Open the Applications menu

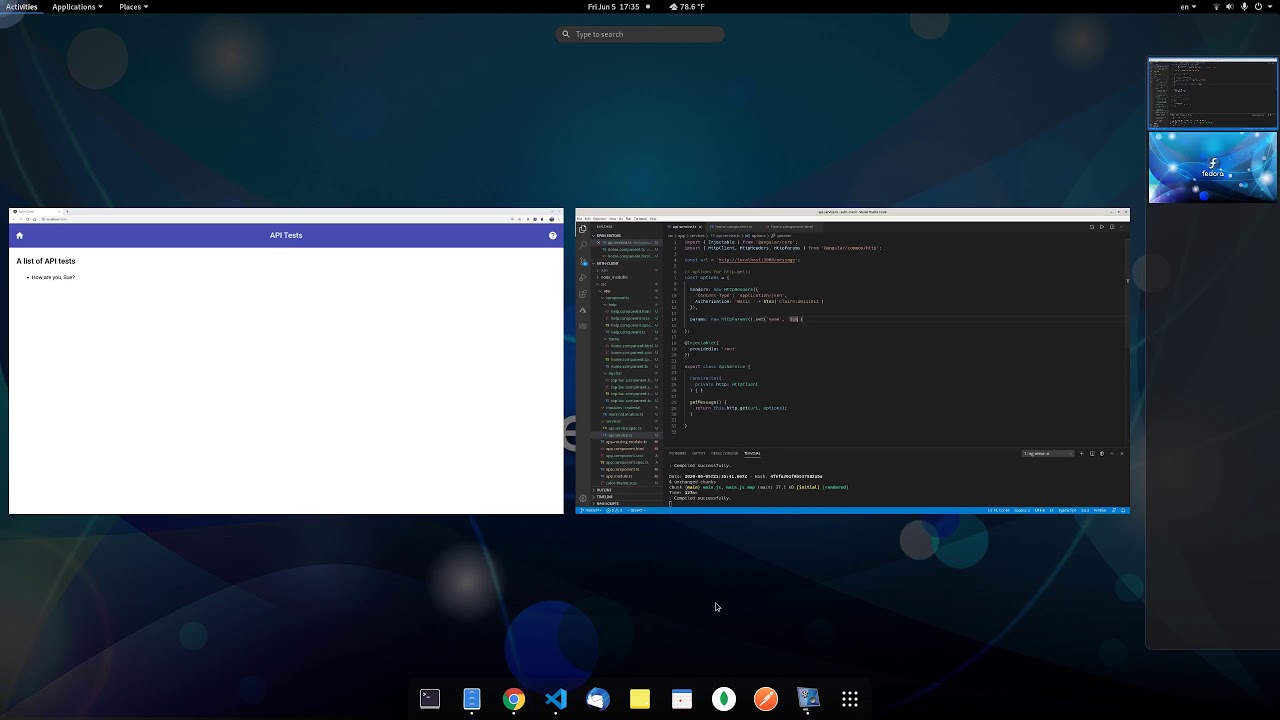tap(78, 7)
